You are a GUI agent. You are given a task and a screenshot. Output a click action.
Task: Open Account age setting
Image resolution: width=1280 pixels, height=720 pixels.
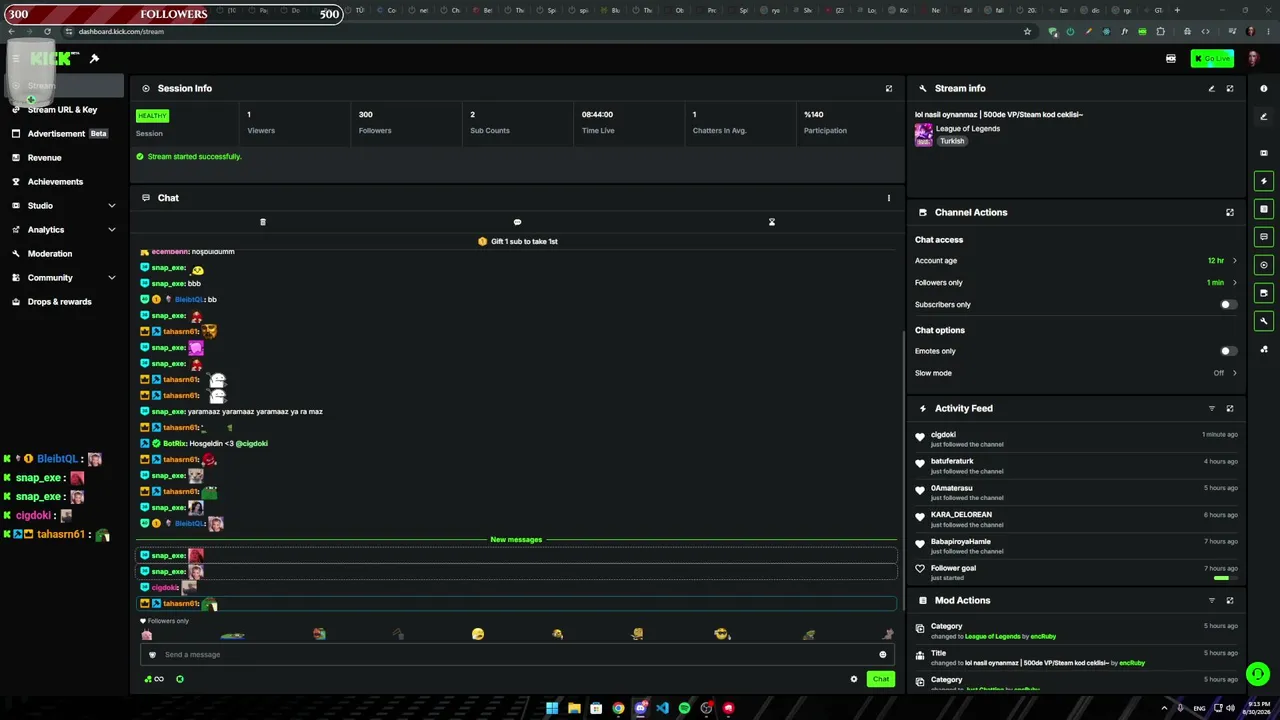1076,260
